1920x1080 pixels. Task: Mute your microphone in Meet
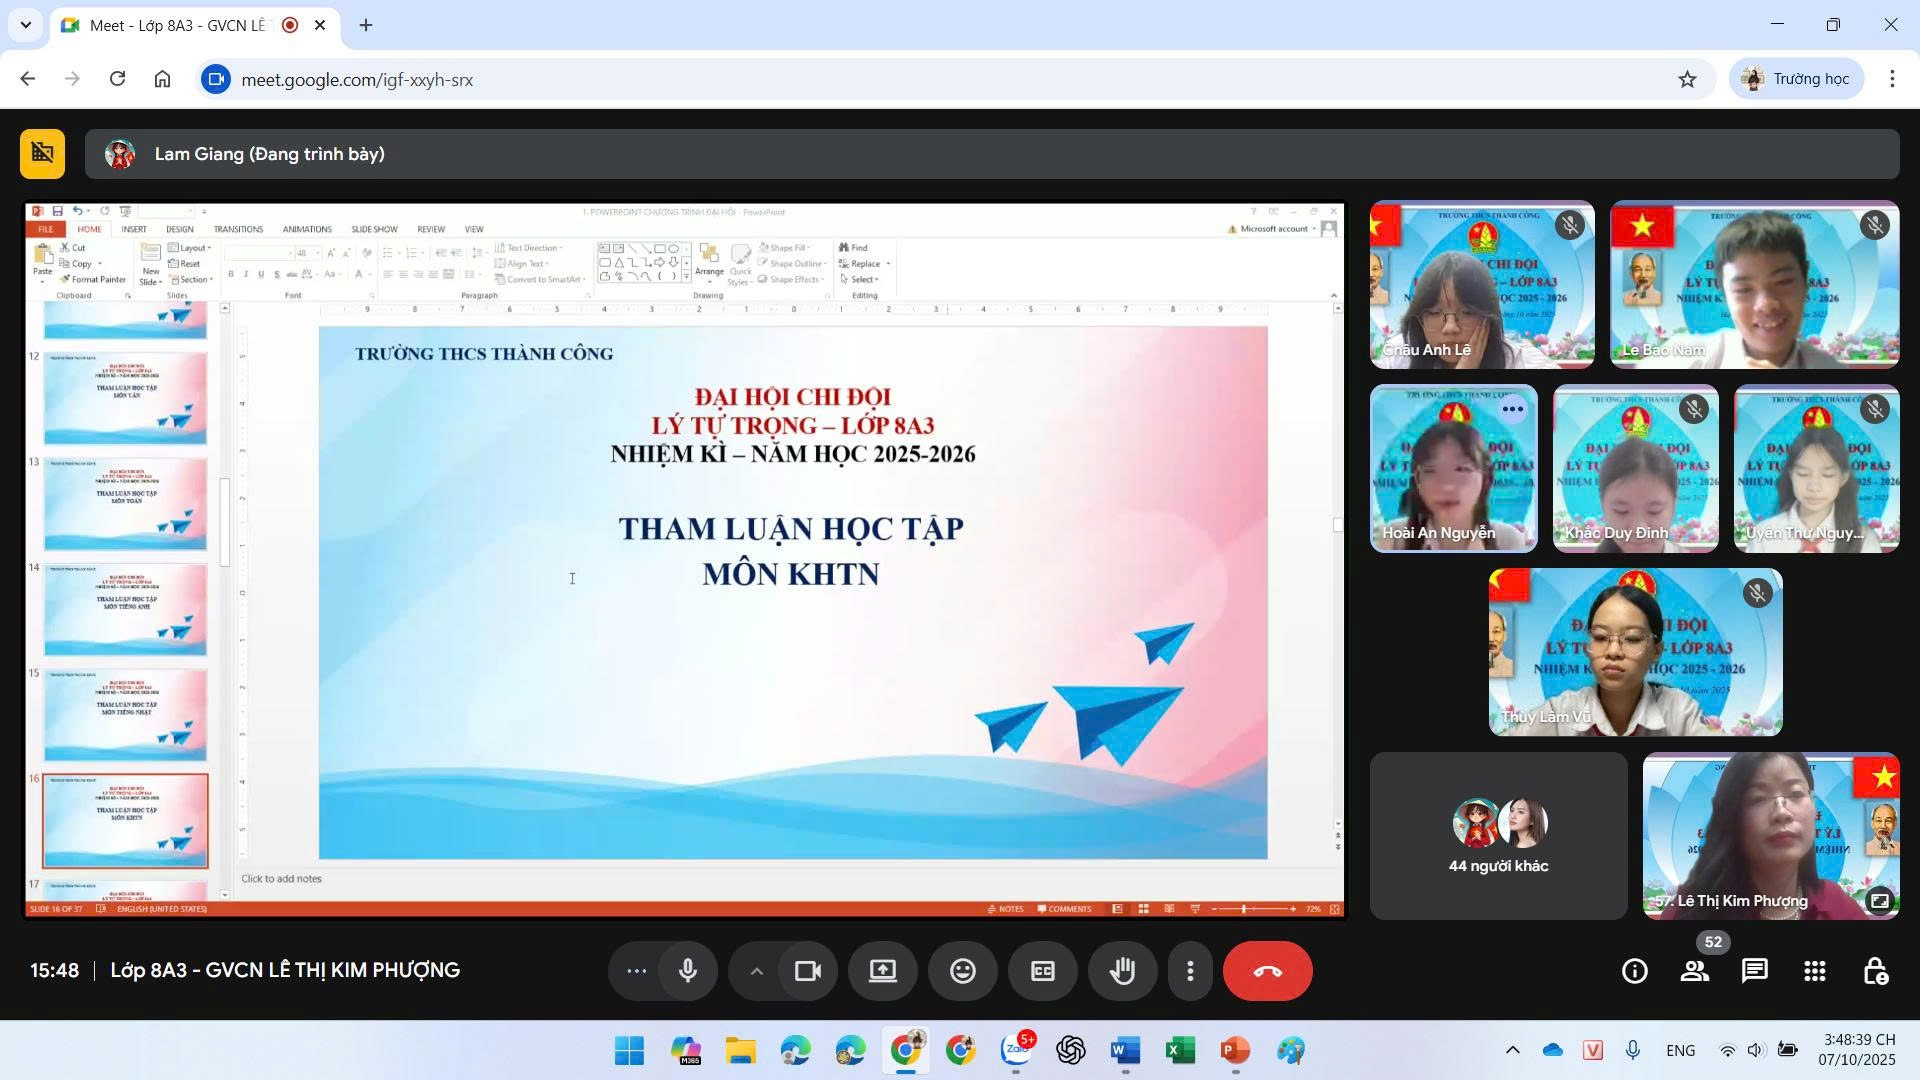[x=687, y=970]
